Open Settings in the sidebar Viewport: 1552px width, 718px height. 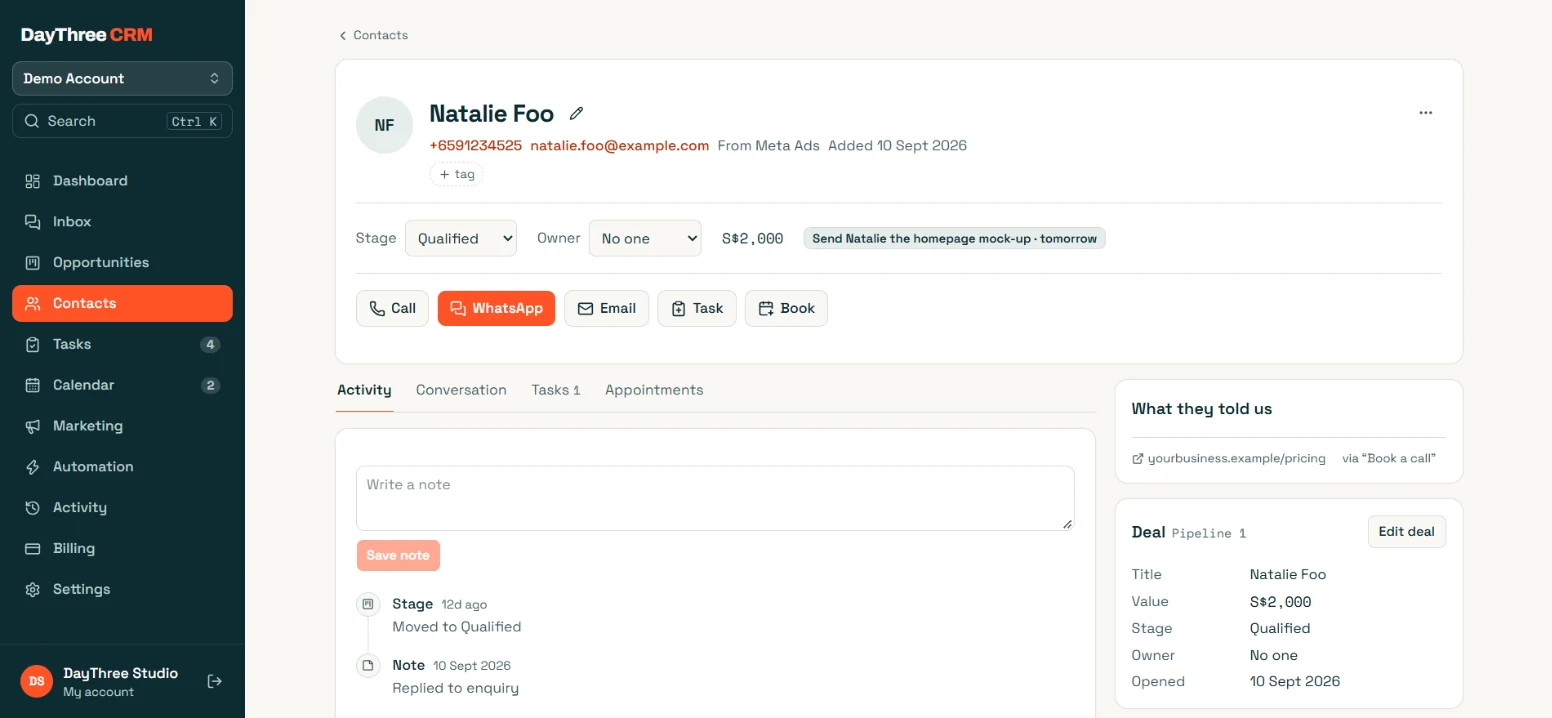[122, 590]
